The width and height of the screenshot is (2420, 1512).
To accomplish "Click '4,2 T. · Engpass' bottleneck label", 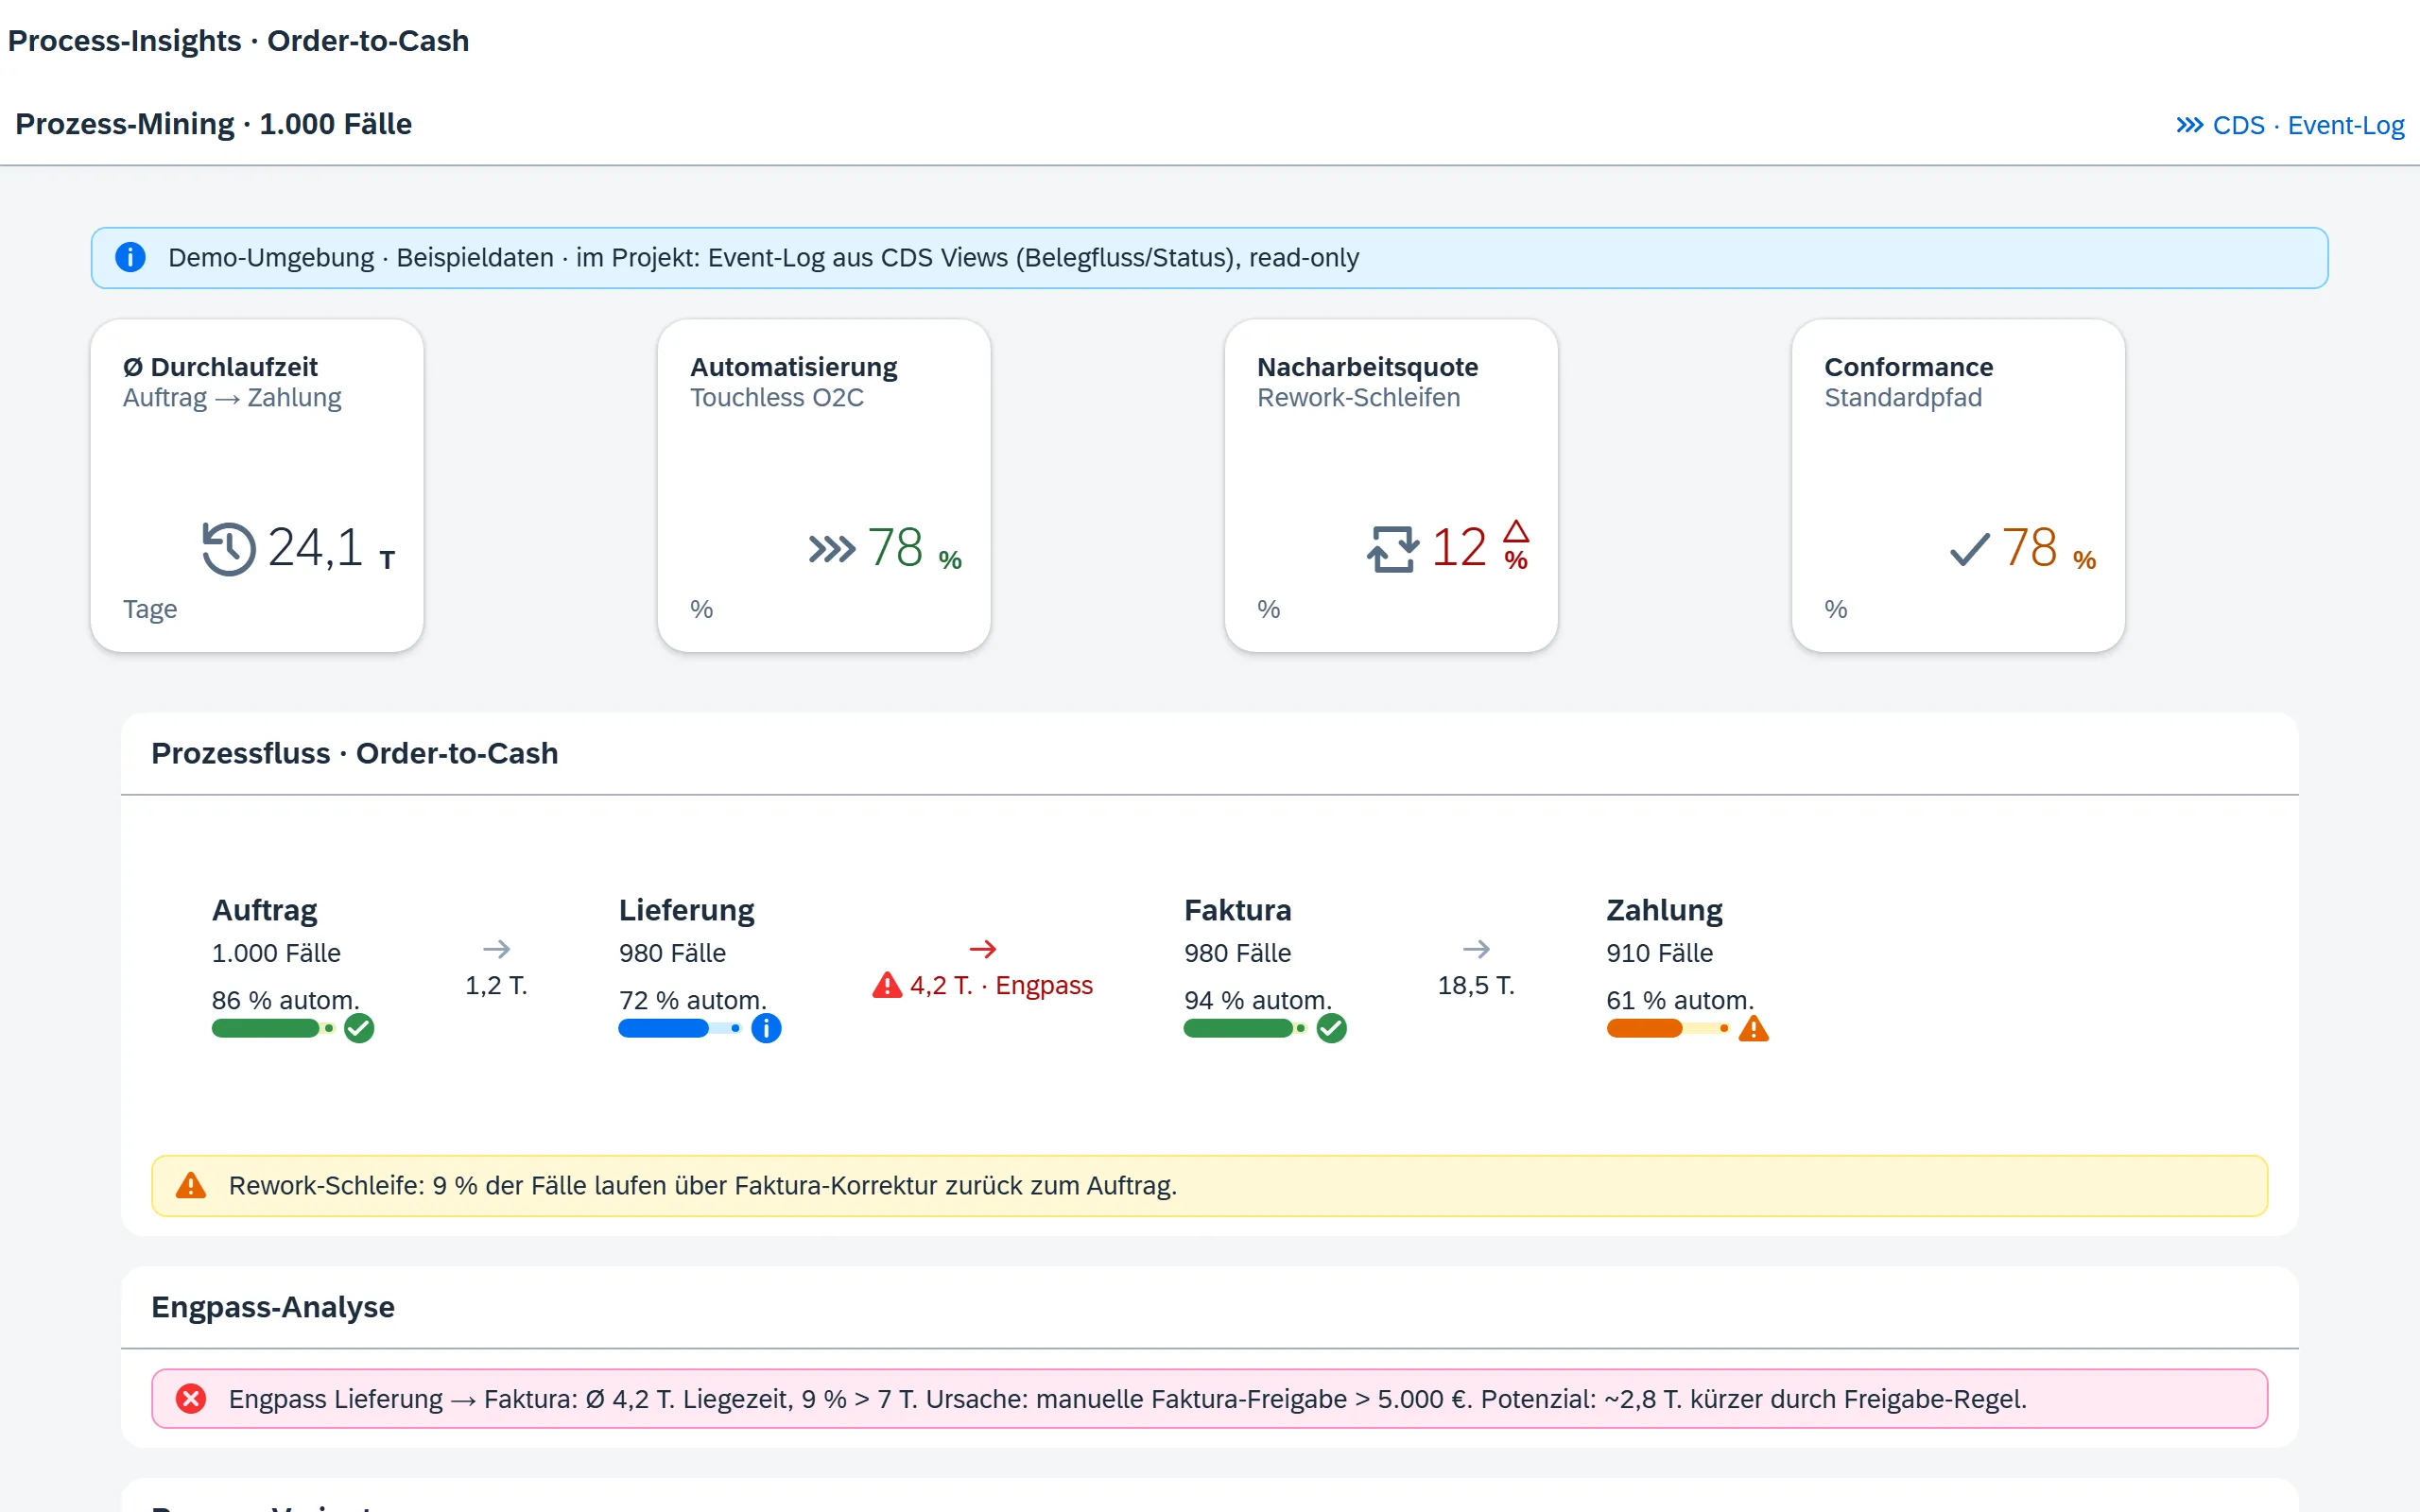I will pos(1001,985).
